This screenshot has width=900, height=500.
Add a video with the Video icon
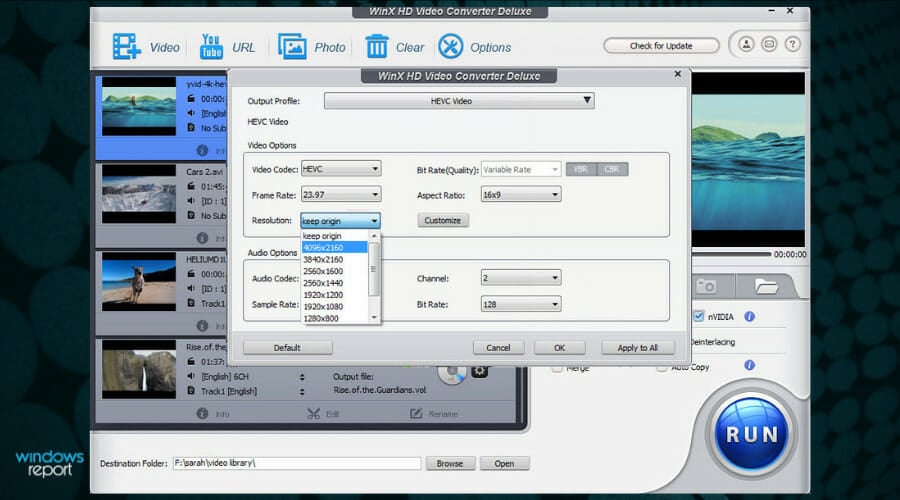coord(127,46)
